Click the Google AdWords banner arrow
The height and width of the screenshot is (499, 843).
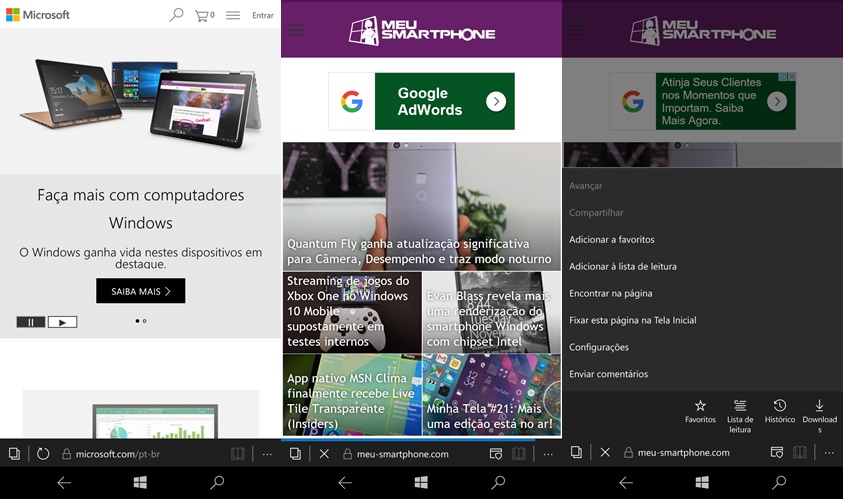pos(496,101)
